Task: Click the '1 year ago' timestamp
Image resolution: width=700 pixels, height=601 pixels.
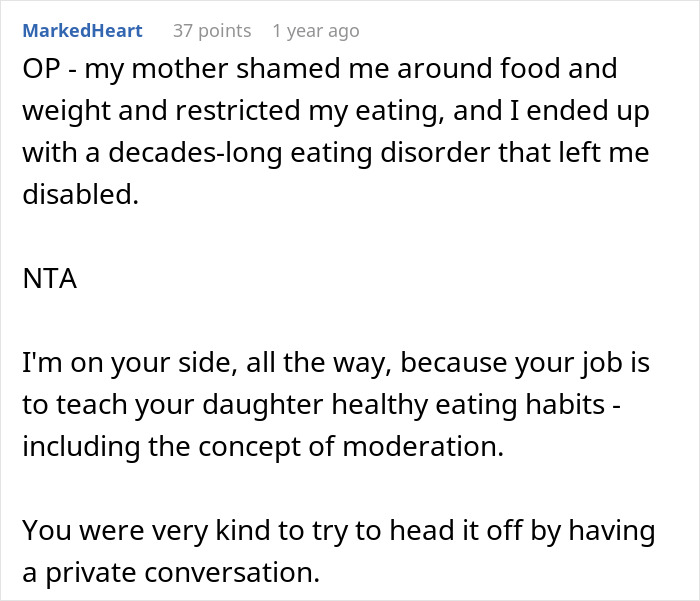Action: click(315, 31)
